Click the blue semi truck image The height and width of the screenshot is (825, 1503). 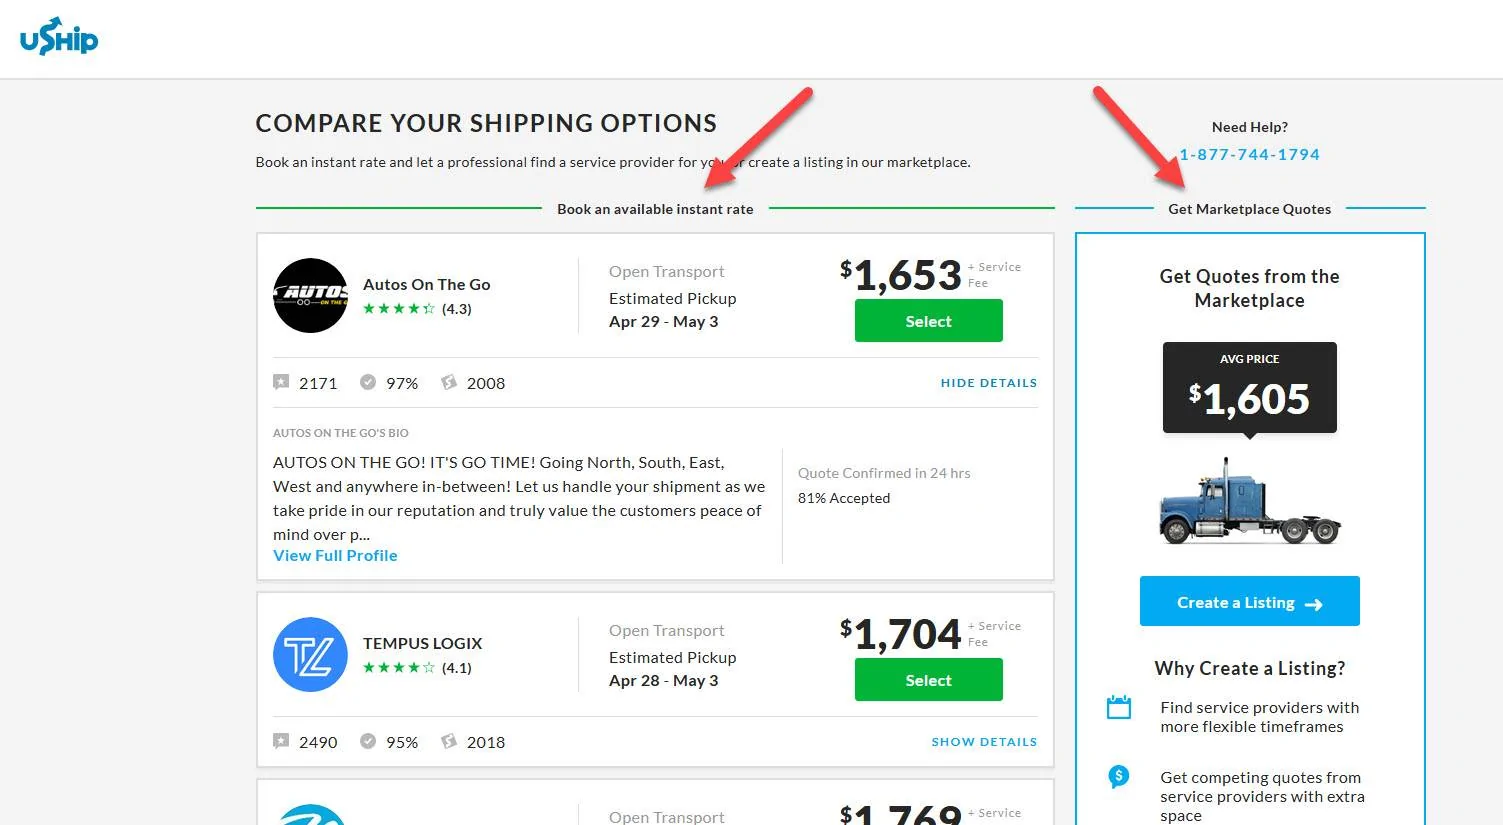click(1249, 502)
